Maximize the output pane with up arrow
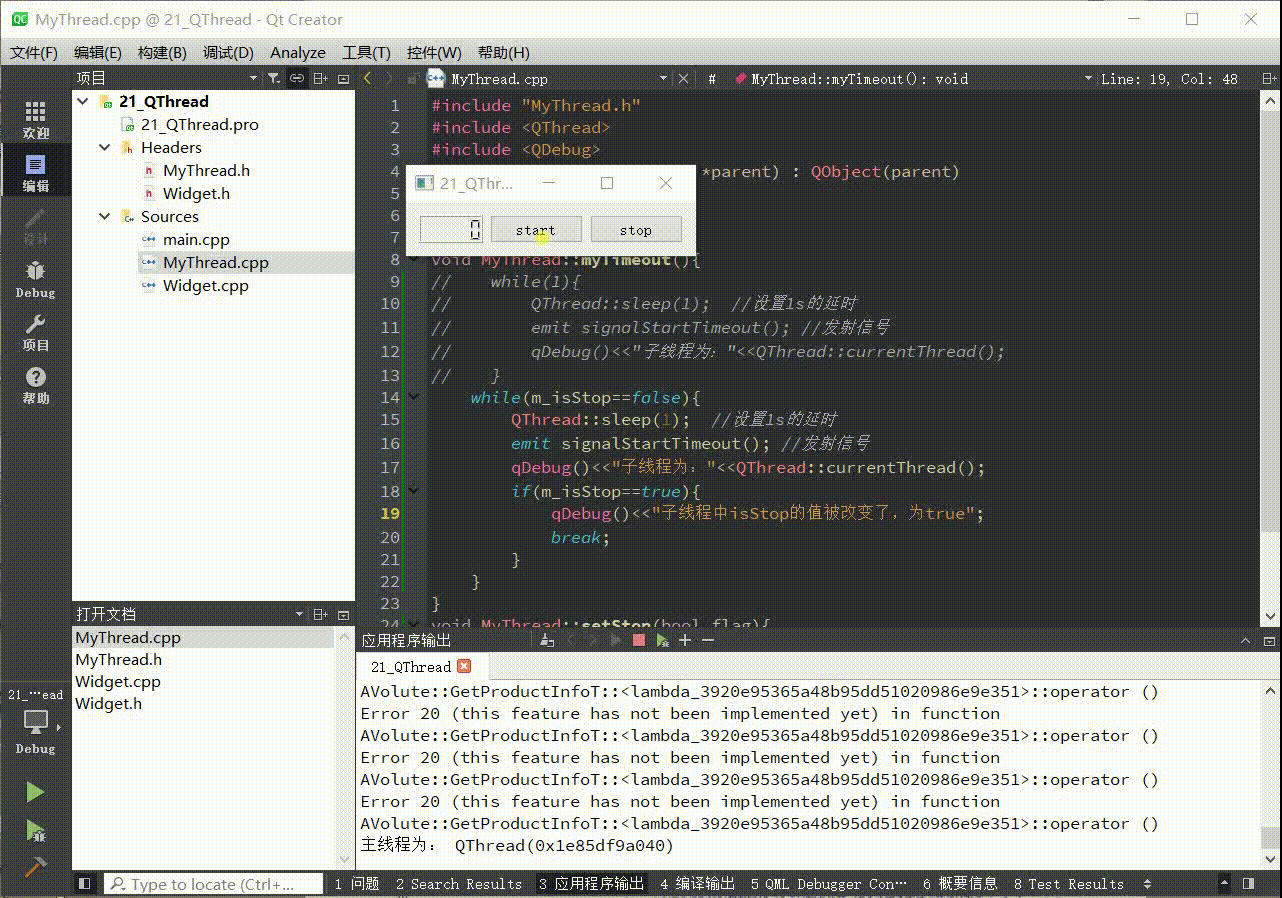This screenshot has width=1282, height=898. [1245, 641]
